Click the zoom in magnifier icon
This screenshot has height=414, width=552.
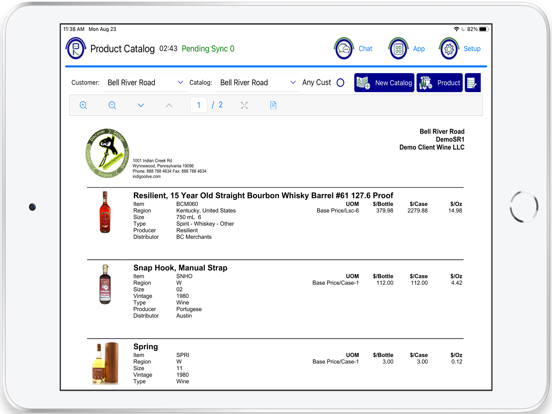point(83,105)
